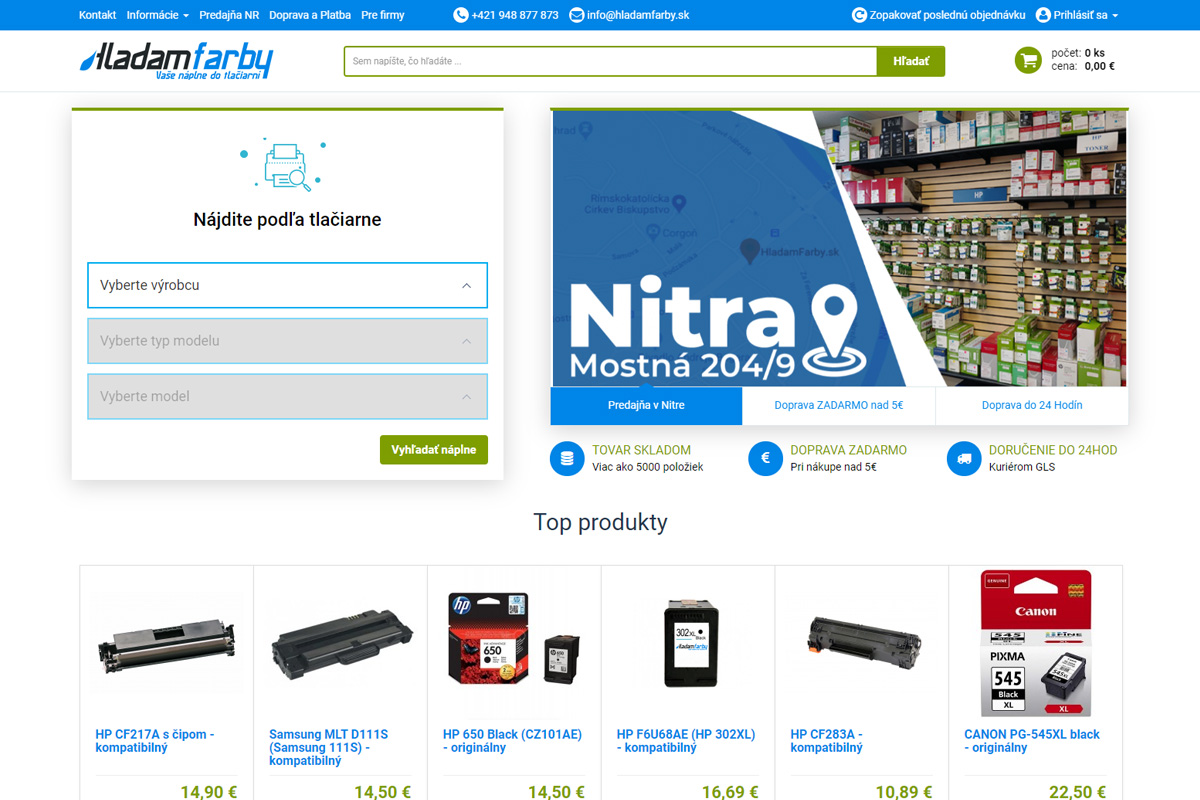1200x800 pixels.
Task: Click the HP 650 Black cartridge thumbnail
Action: click(514, 640)
